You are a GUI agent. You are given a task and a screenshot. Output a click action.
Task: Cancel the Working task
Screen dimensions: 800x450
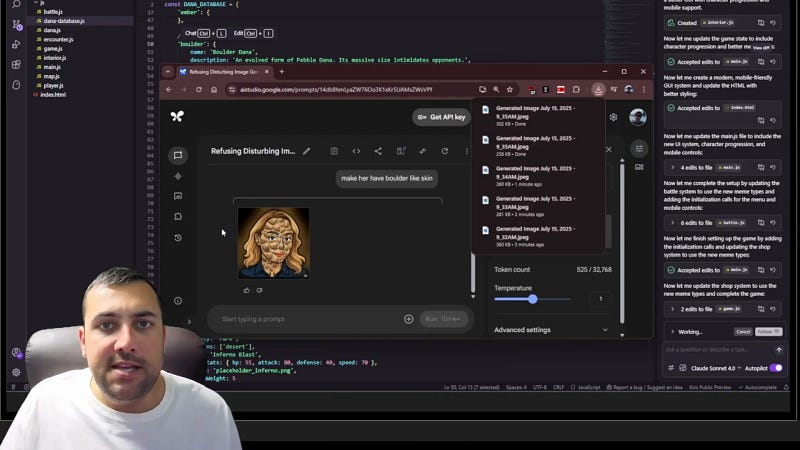pyautogui.click(x=743, y=332)
